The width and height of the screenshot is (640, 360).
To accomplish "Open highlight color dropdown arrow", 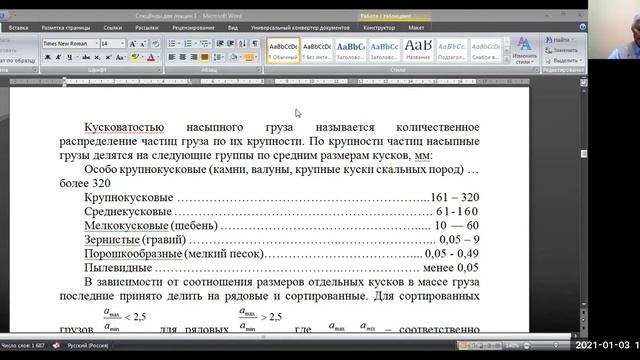I will (142, 58).
